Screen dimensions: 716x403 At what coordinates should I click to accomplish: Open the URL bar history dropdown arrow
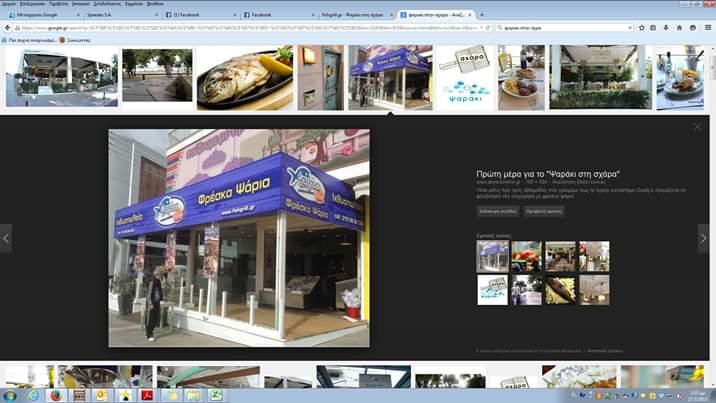click(x=481, y=28)
